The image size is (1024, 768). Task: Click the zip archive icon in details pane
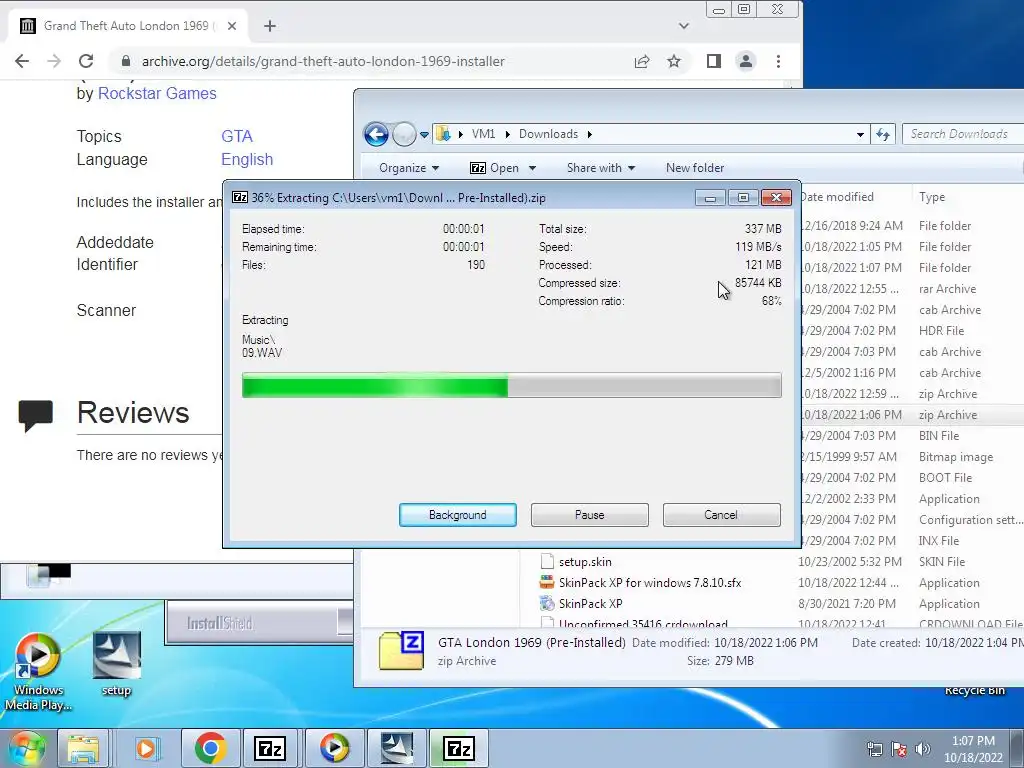[x=401, y=650]
